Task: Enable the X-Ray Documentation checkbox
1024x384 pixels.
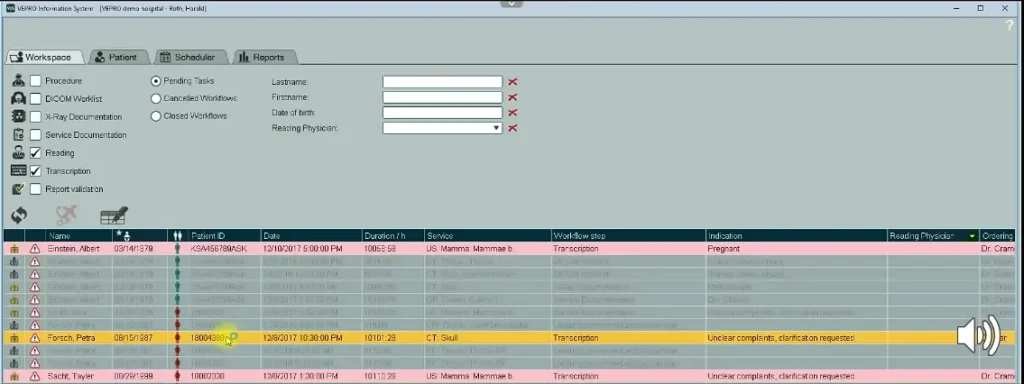Action: (x=35, y=117)
